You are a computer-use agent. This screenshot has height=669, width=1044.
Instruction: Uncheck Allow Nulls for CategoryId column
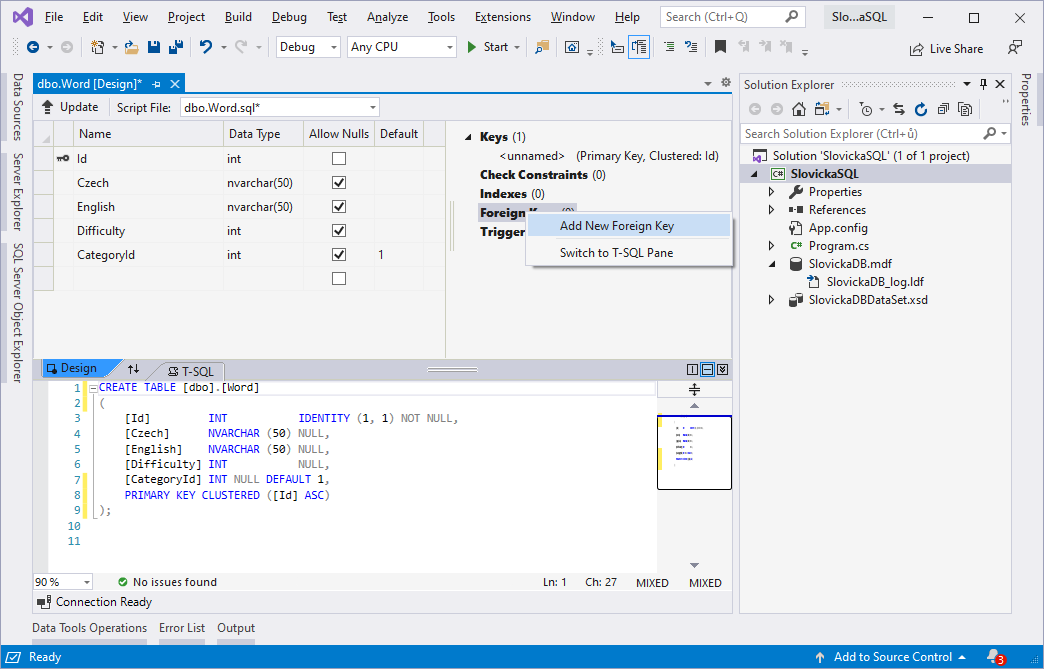click(339, 254)
